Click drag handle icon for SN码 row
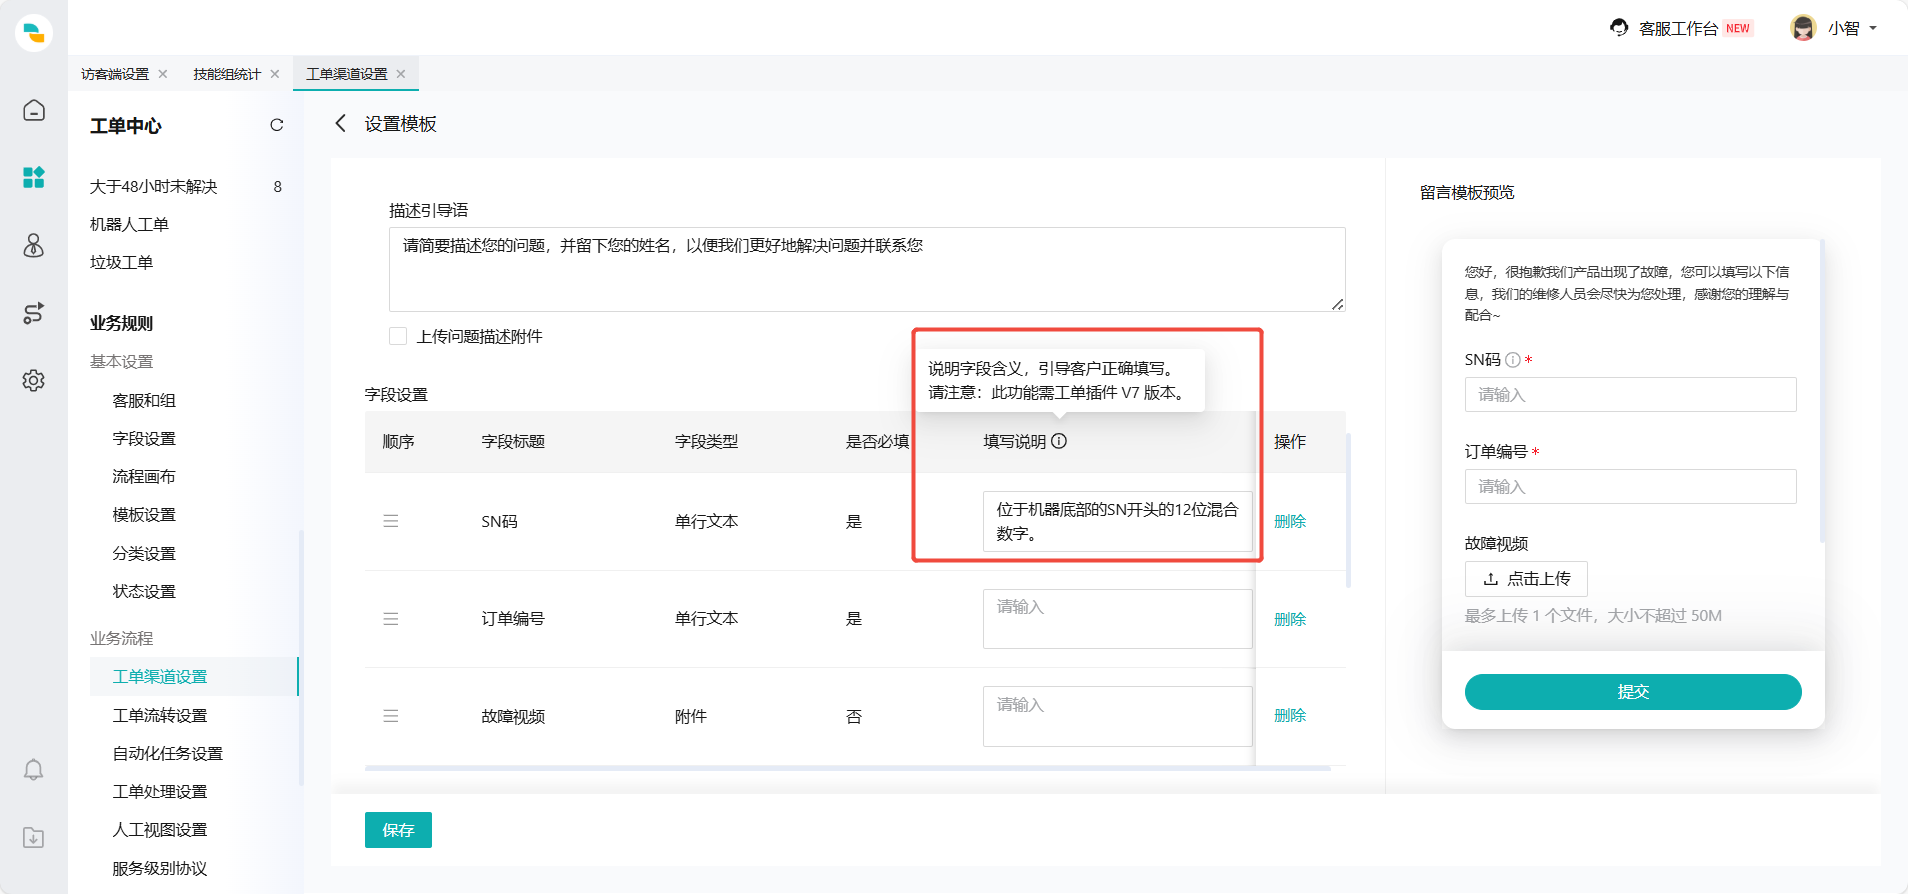Screen dimensions: 1908x894 [x=391, y=521]
